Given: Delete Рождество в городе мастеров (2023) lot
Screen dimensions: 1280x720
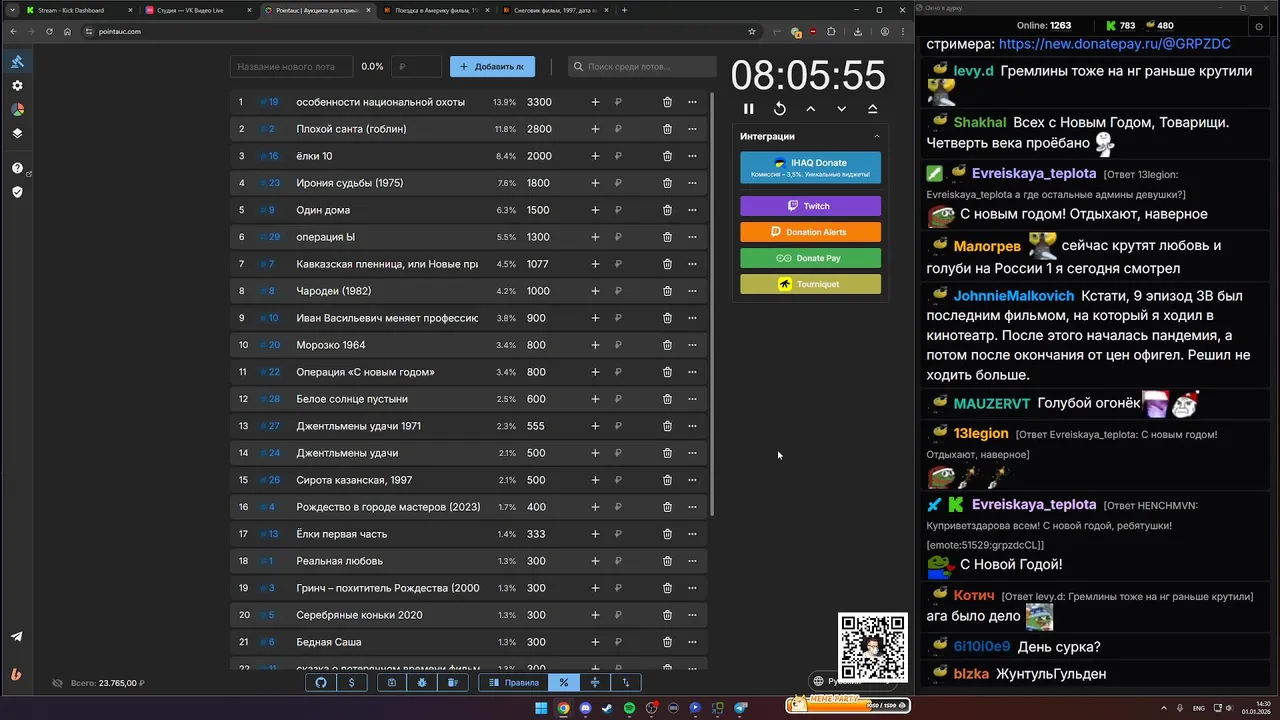Looking at the screenshot, I should point(667,507).
